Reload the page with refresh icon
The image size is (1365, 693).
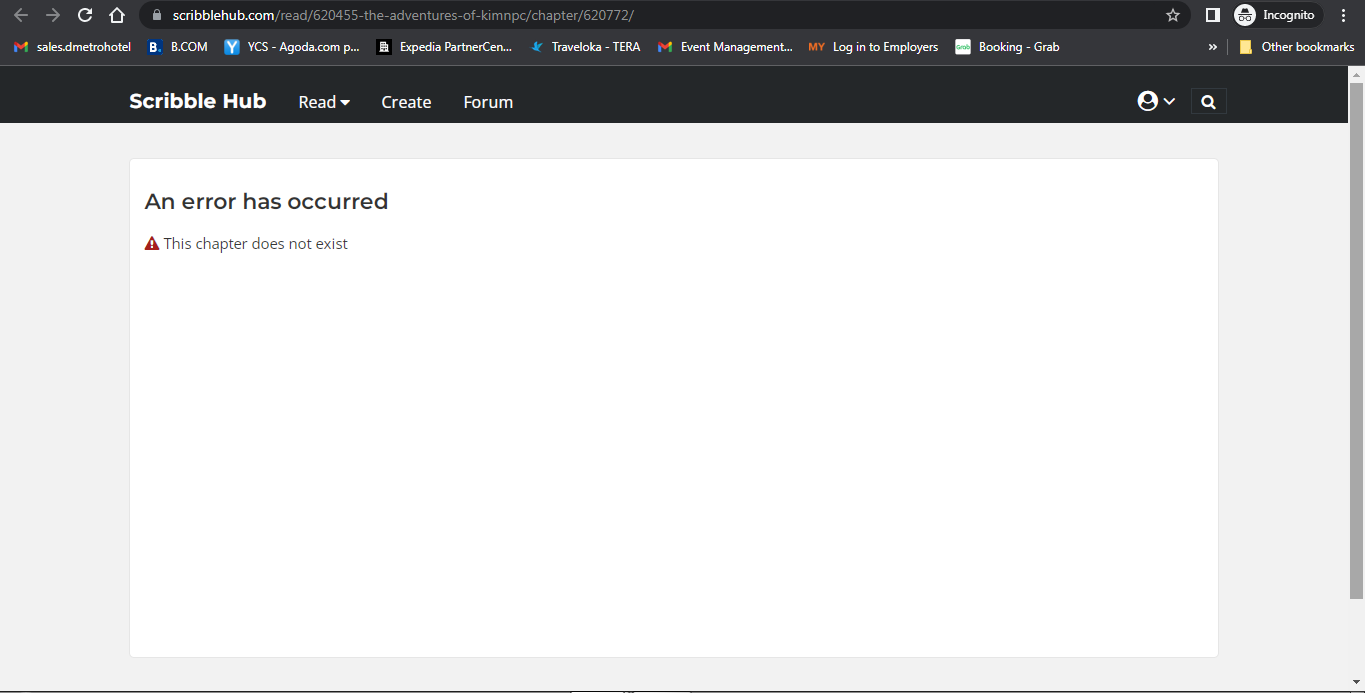coord(85,15)
